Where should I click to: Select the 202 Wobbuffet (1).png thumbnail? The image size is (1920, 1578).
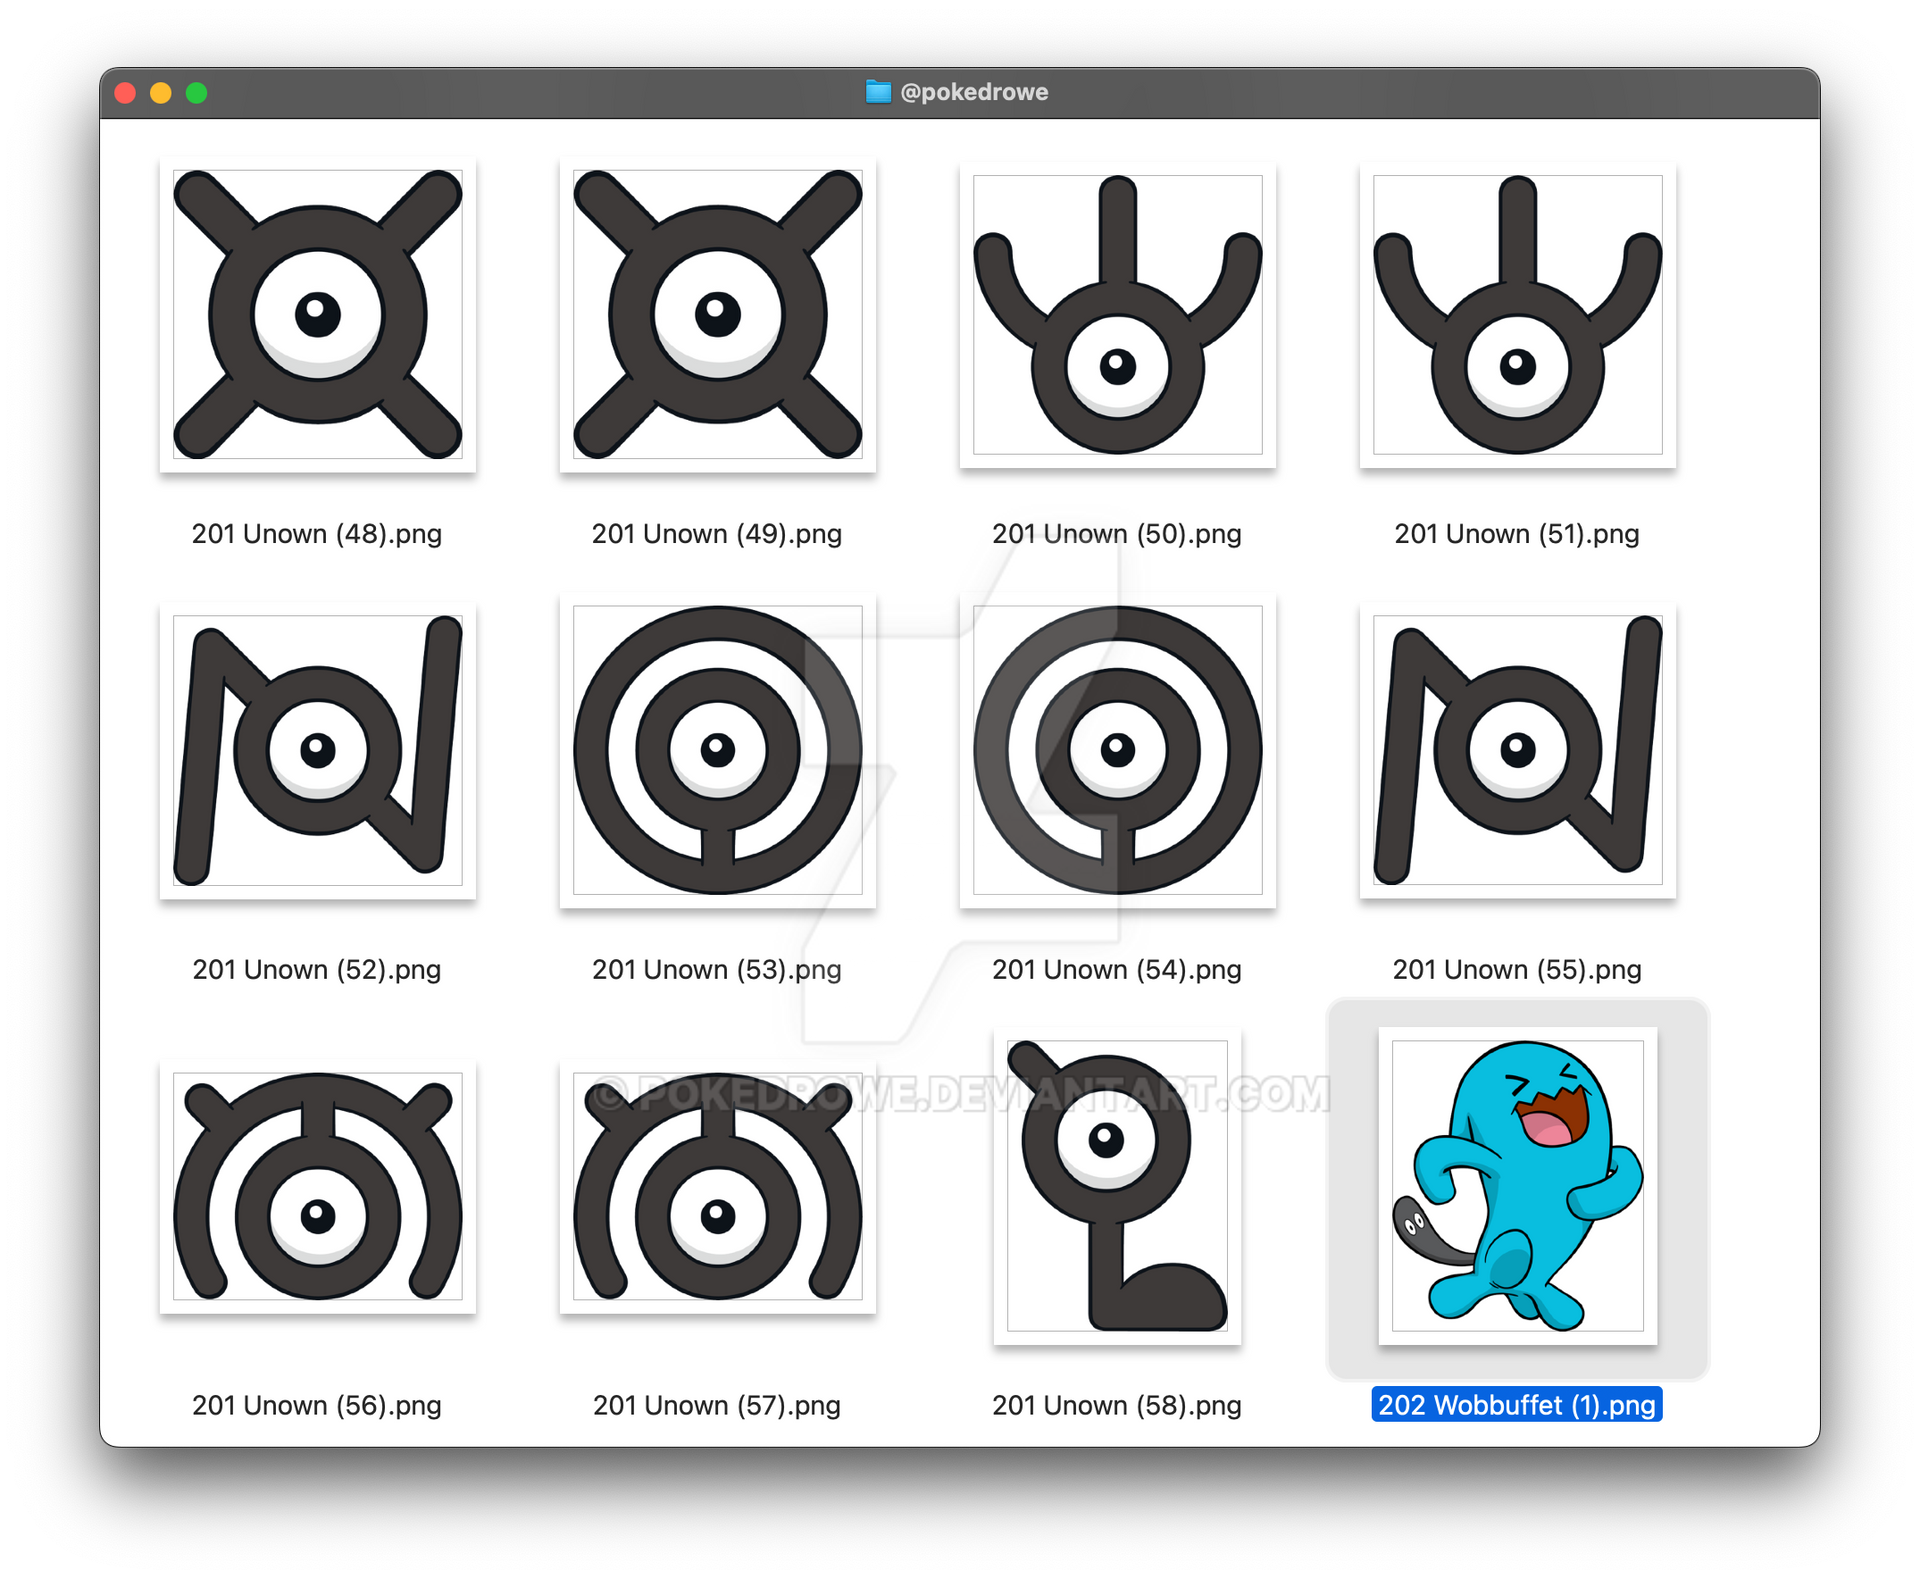point(1517,1186)
